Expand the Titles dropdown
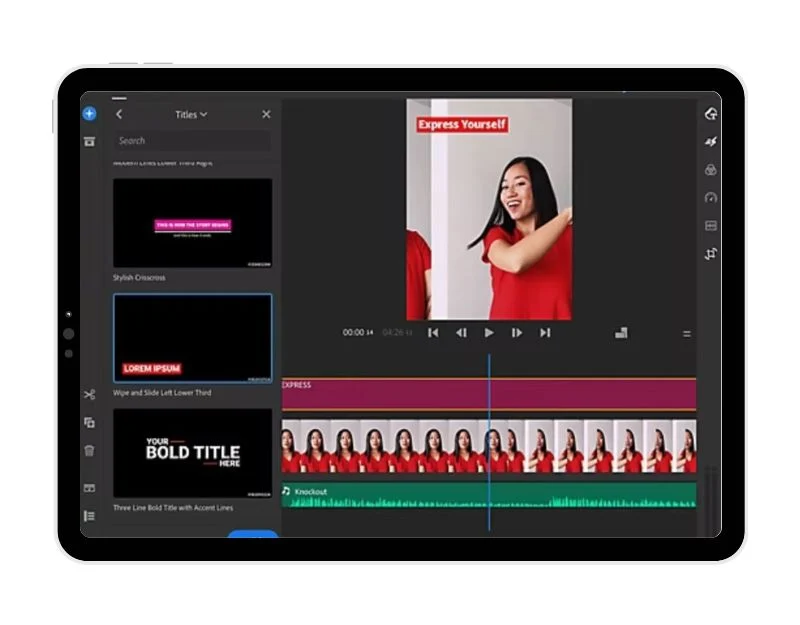800x625 pixels. tap(191, 115)
